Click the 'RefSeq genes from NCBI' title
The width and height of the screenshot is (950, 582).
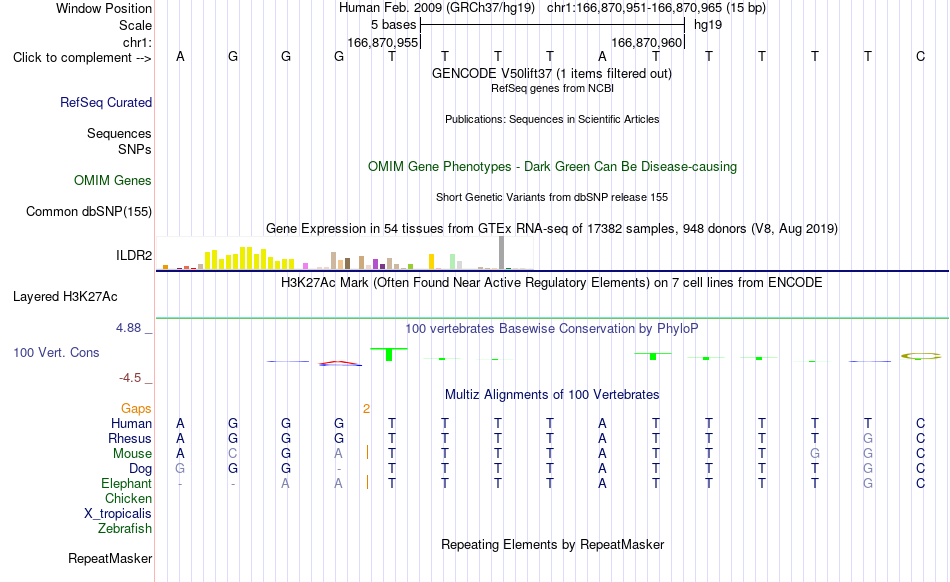[x=552, y=88]
